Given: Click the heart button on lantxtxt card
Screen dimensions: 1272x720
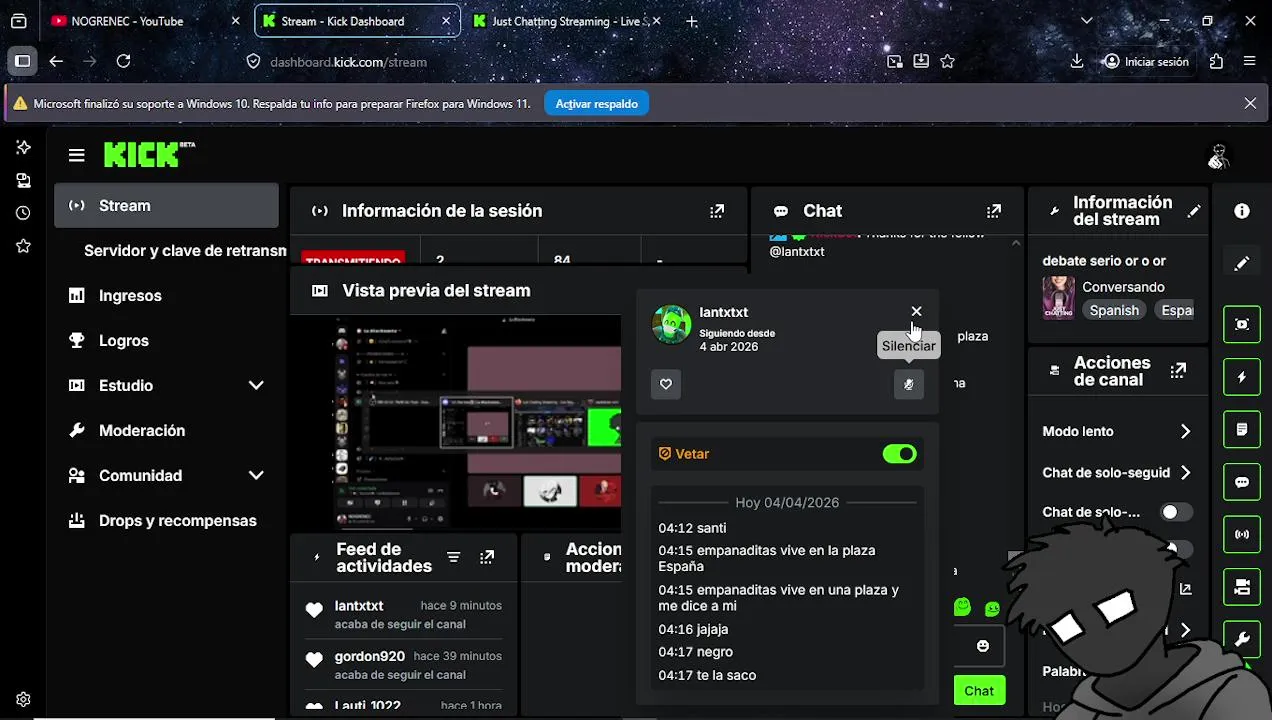Looking at the screenshot, I should click(666, 384).
